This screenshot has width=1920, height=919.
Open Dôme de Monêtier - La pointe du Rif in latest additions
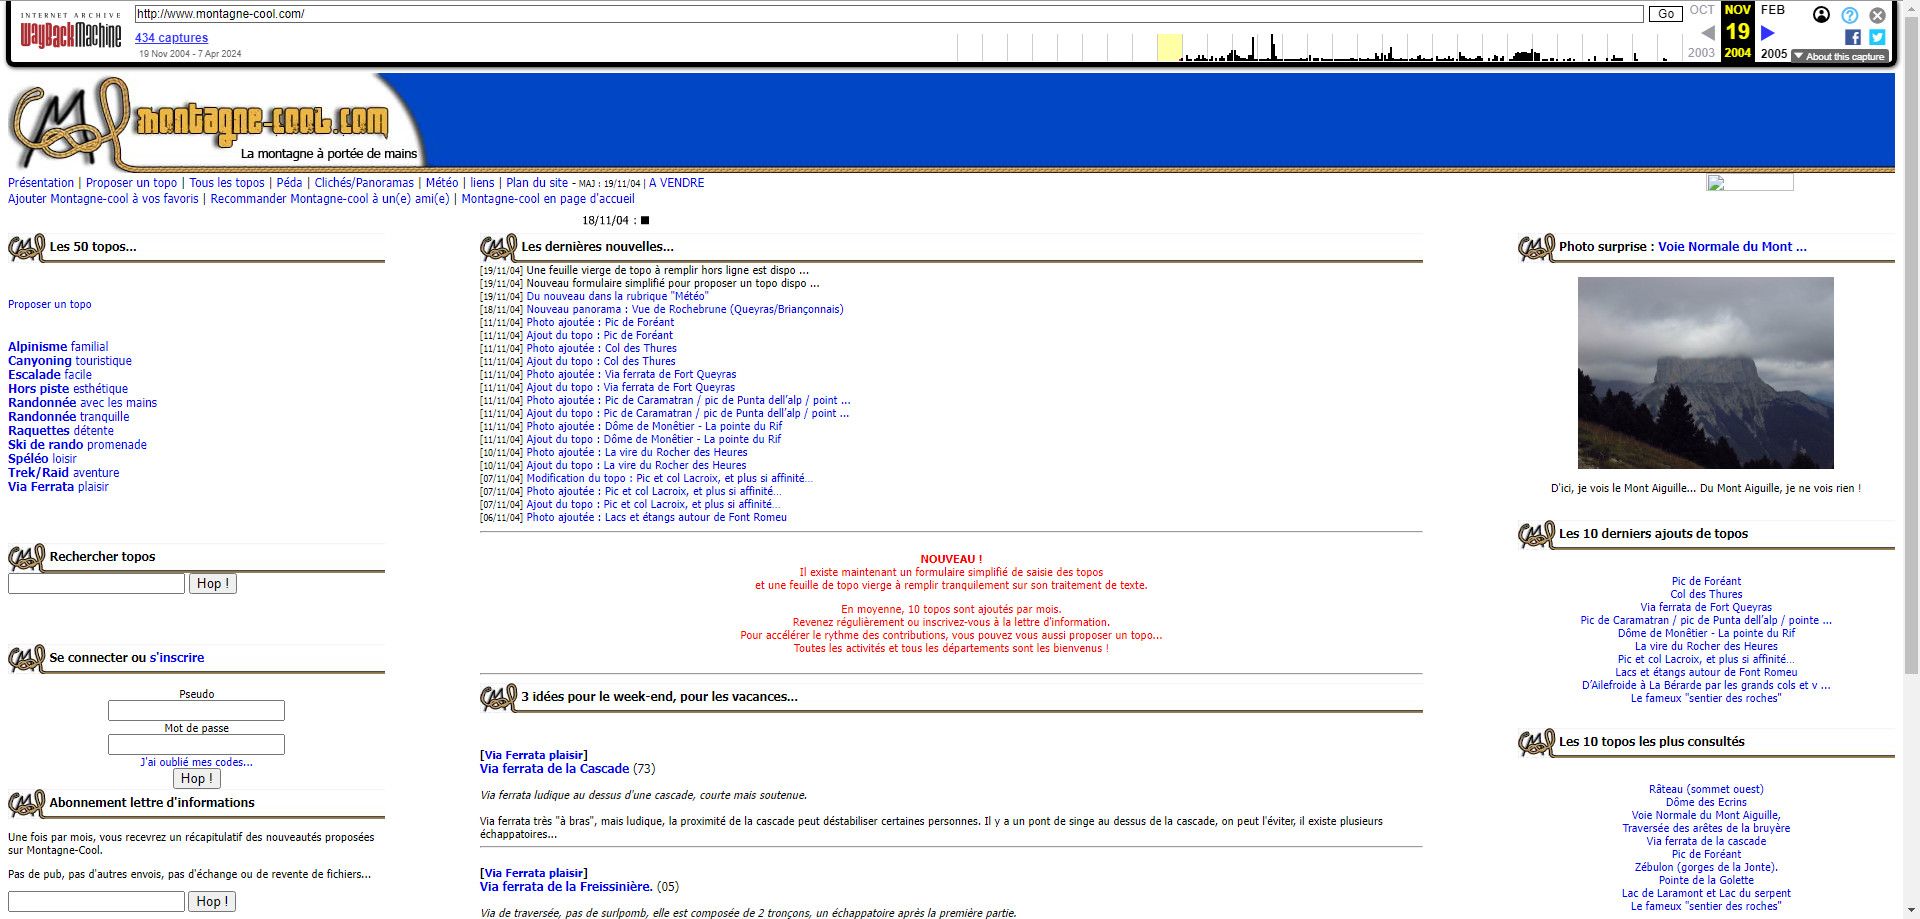tap(1706, 633)
